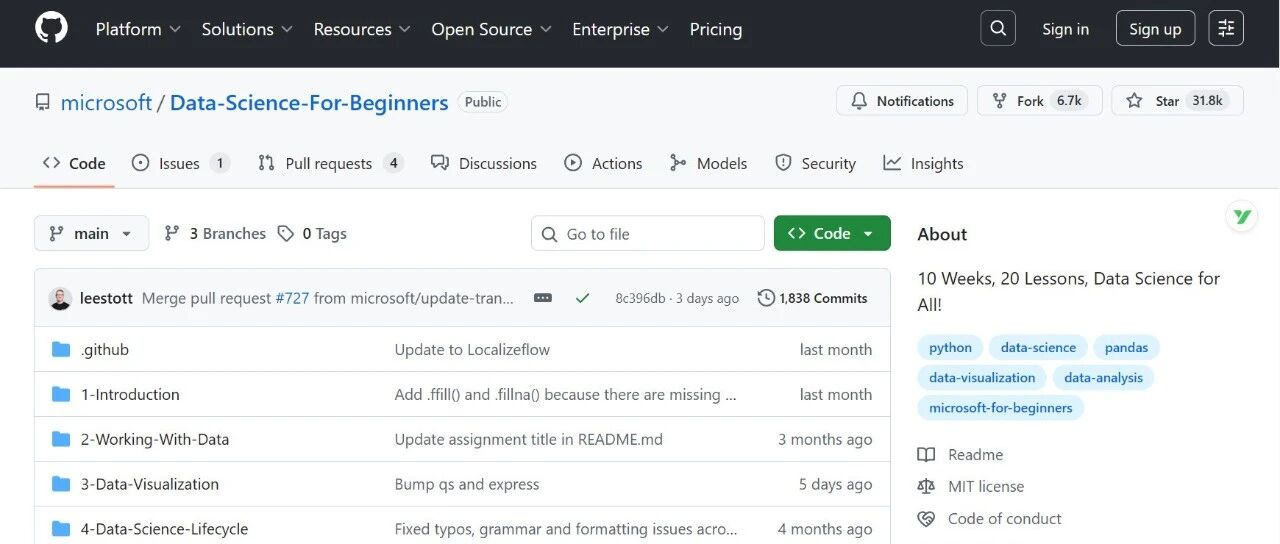This screenshot has width=1280, height=544.
Task: Open the search magnifier icon
Action: (998, 29)
